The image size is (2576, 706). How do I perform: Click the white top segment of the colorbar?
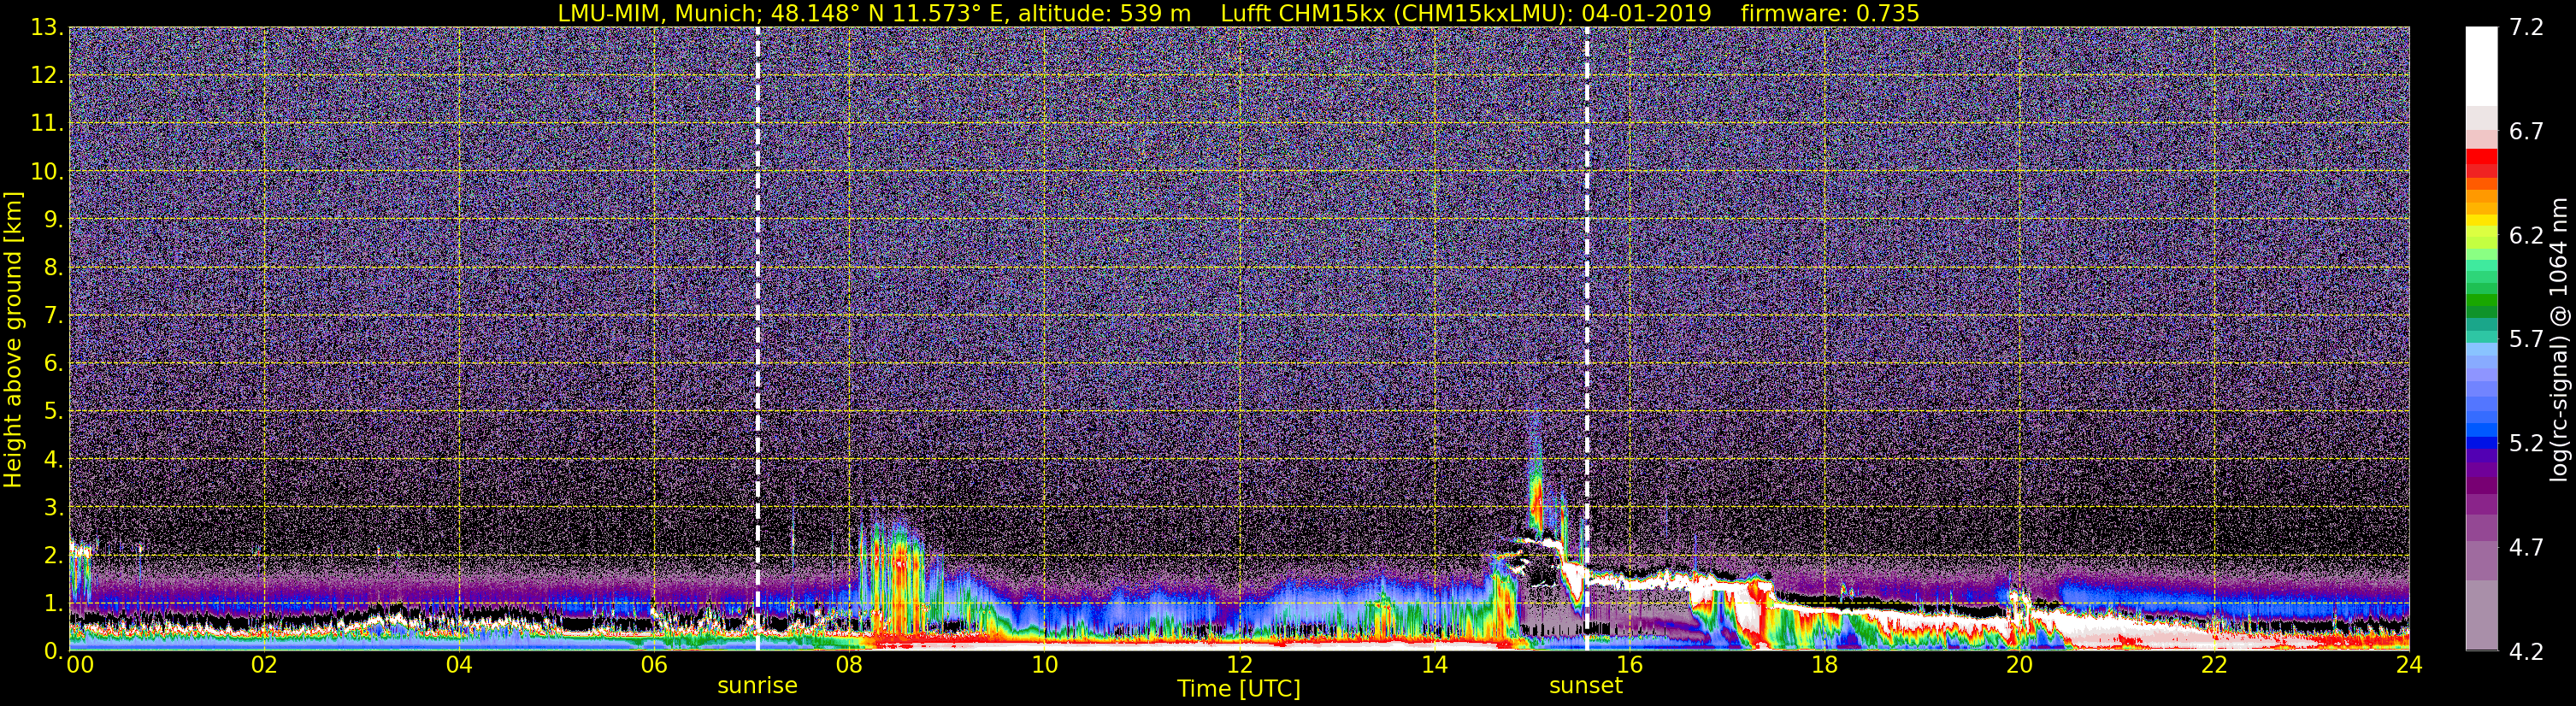(2481, 66)
